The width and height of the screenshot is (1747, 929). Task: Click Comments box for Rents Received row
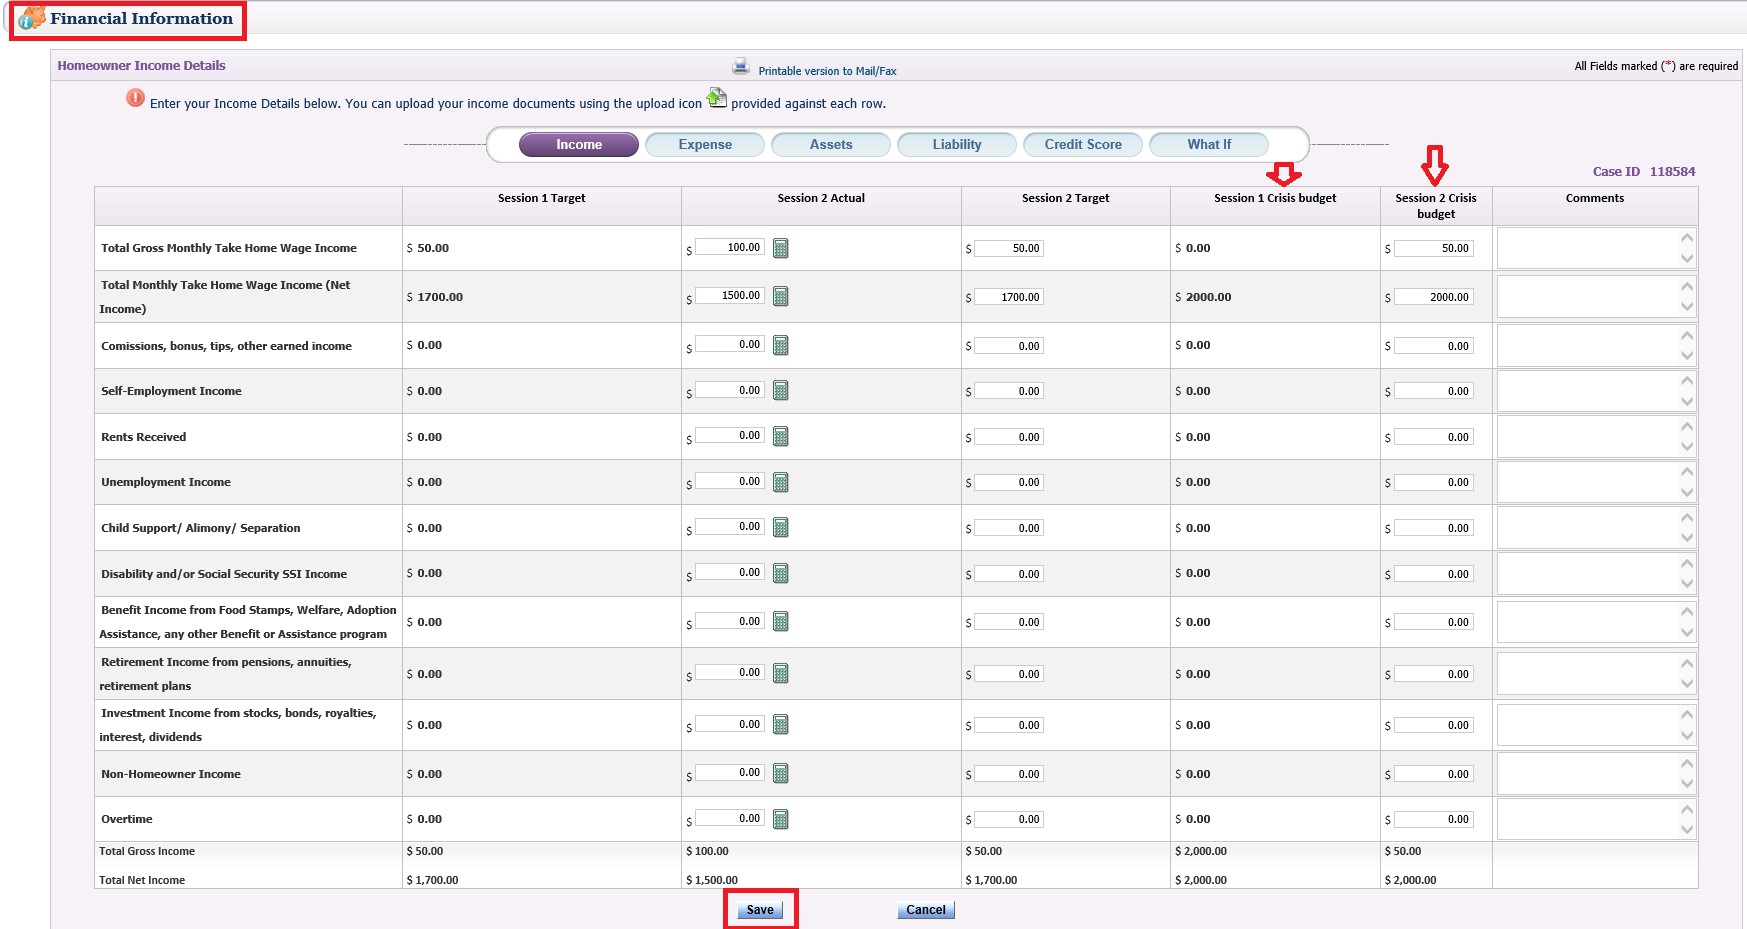[1596, 437]
